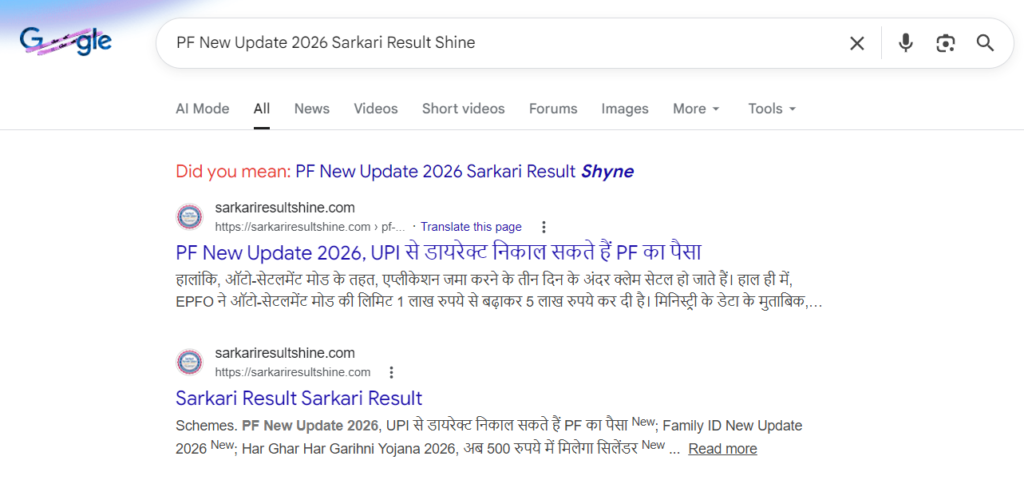Click inside the search query field
The width and height of the screenshot is (1024, 488).
500,43
